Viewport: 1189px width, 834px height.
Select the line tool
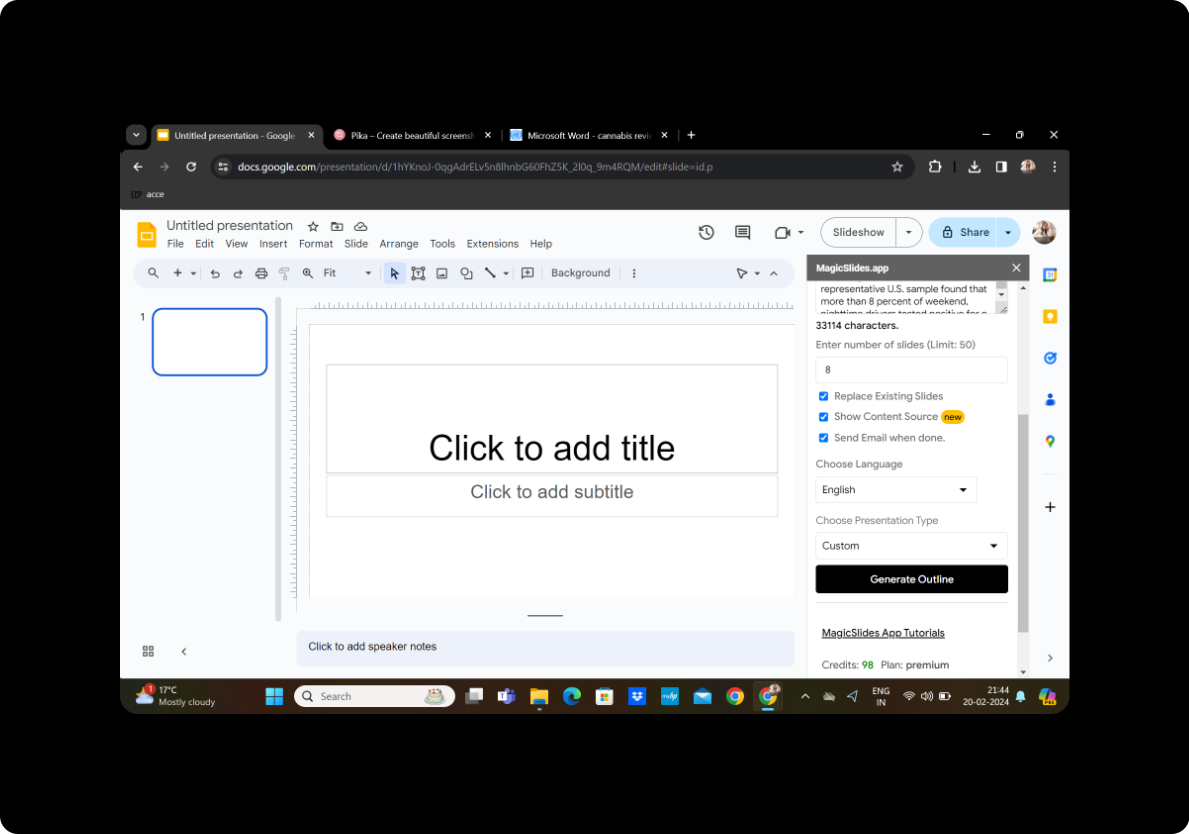pyautogui.click(x=491, y=273)
